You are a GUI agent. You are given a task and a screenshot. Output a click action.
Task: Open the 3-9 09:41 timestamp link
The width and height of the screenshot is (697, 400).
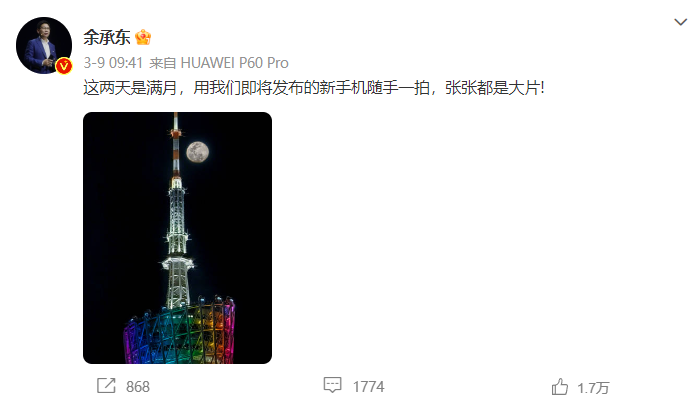(113, 63)
